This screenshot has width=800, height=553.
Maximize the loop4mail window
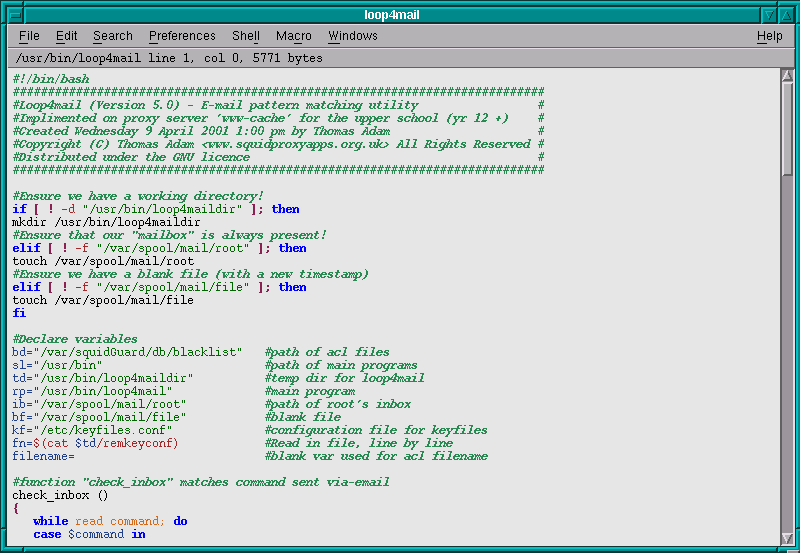coord(786,15)
